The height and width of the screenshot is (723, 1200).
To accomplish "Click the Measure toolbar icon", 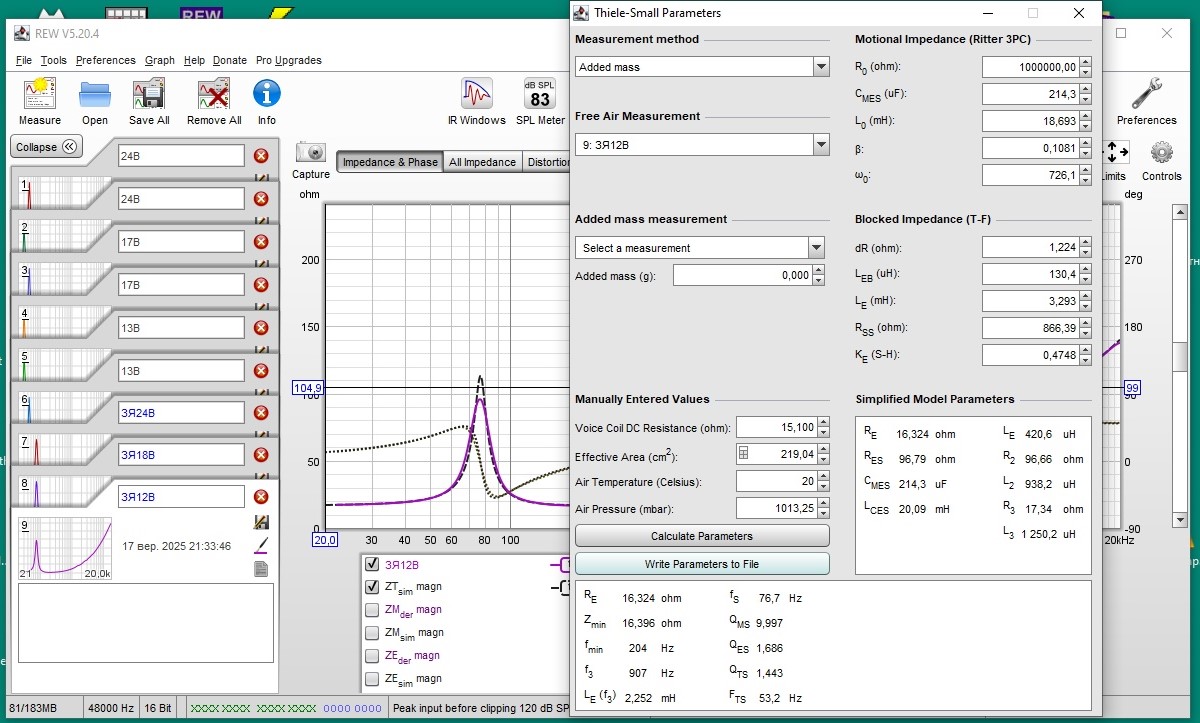I will 40,96.
